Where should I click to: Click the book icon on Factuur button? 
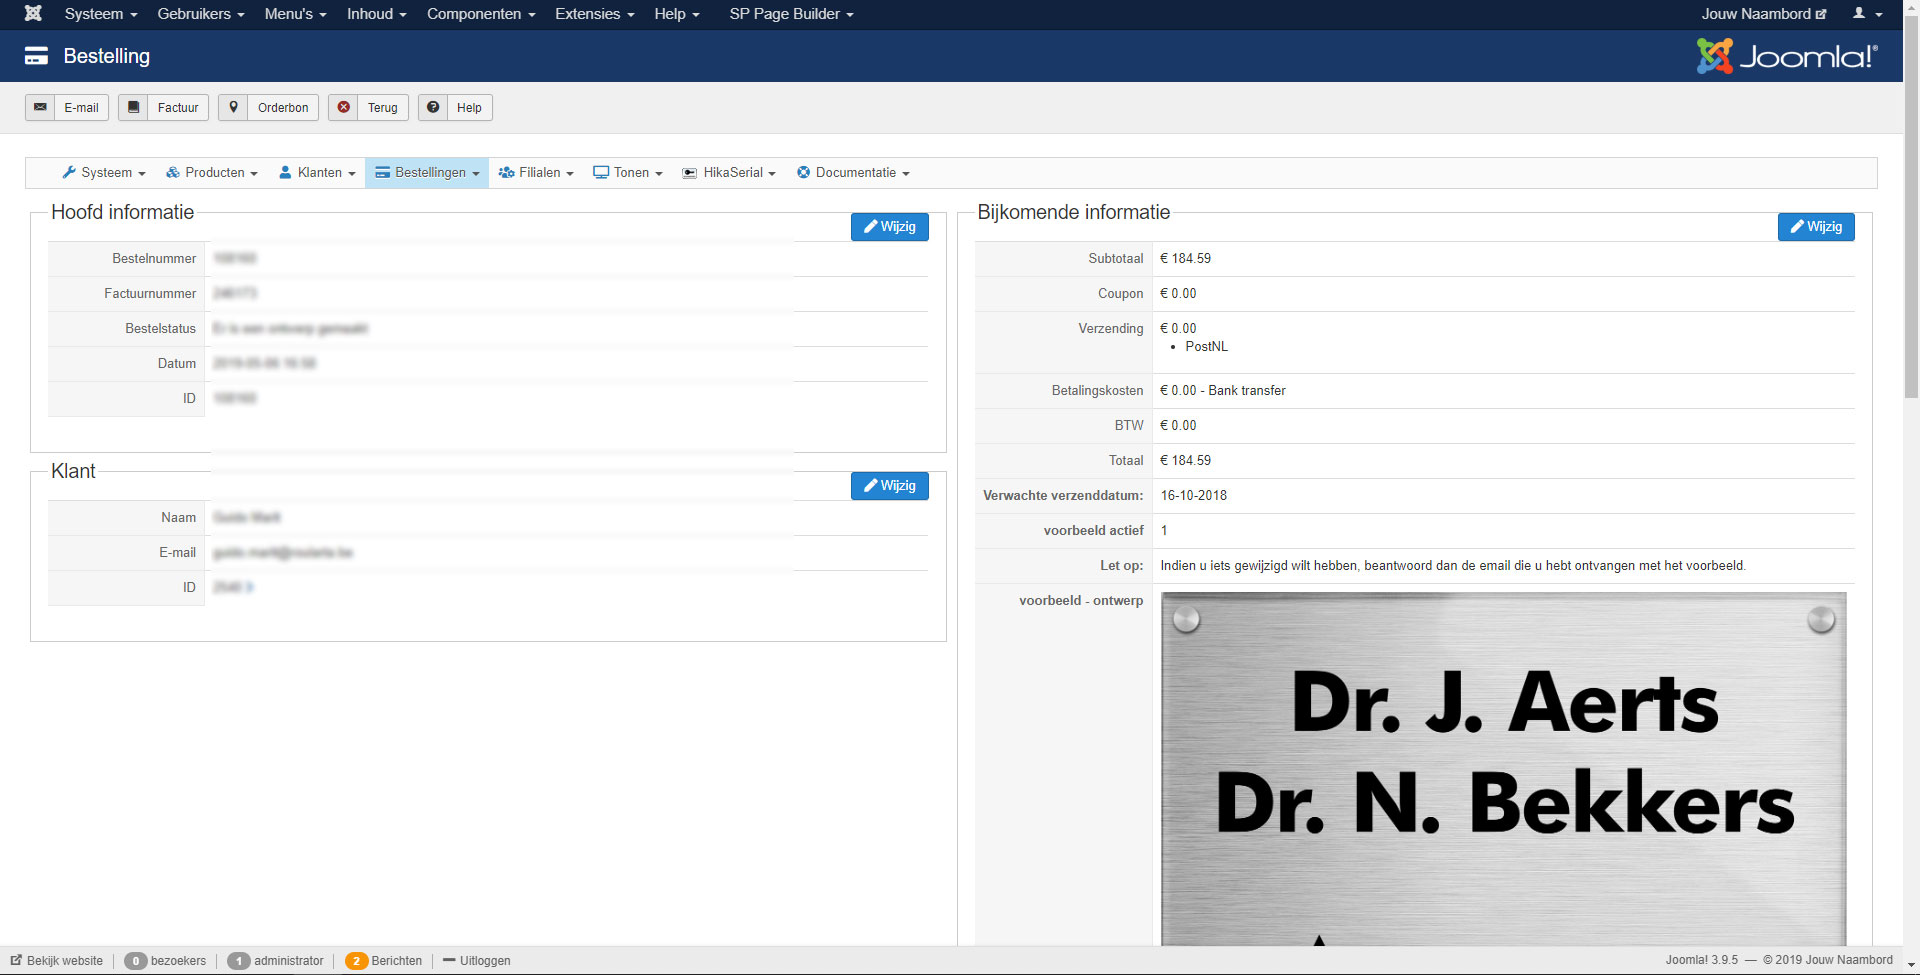click(x=133, y=107)
